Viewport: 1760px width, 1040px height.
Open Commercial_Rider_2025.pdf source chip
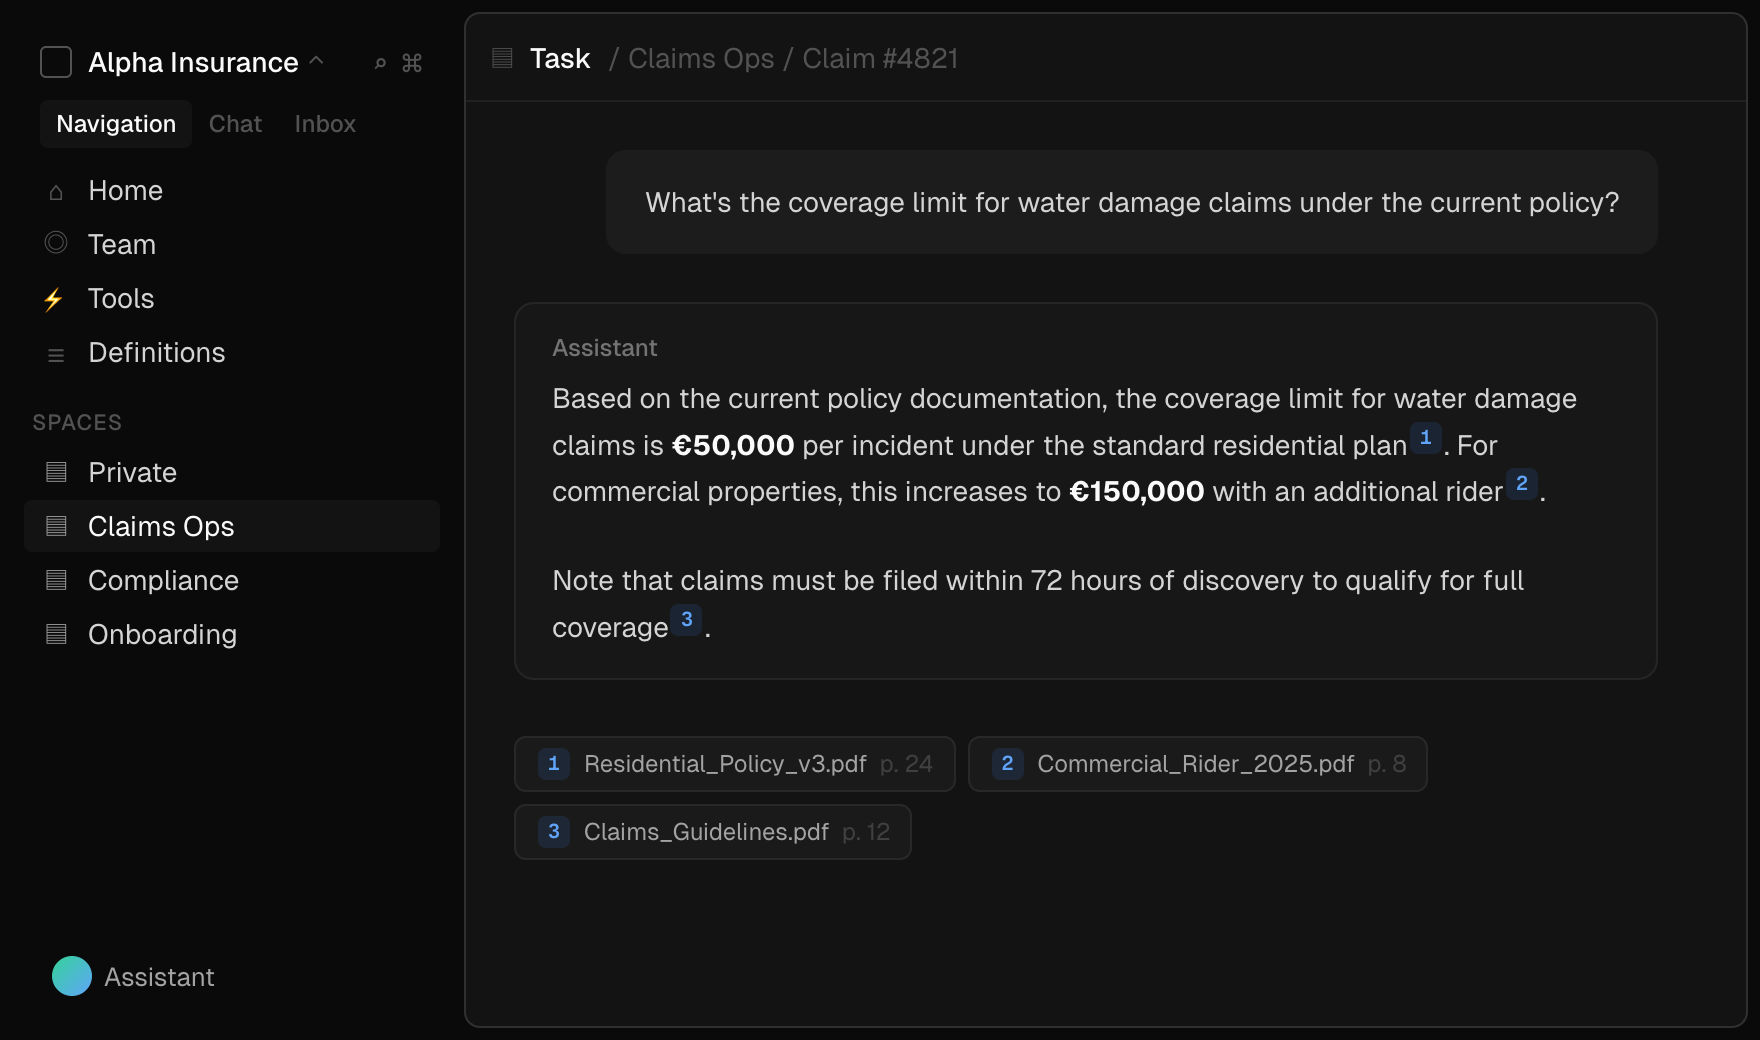point(1196,764)
